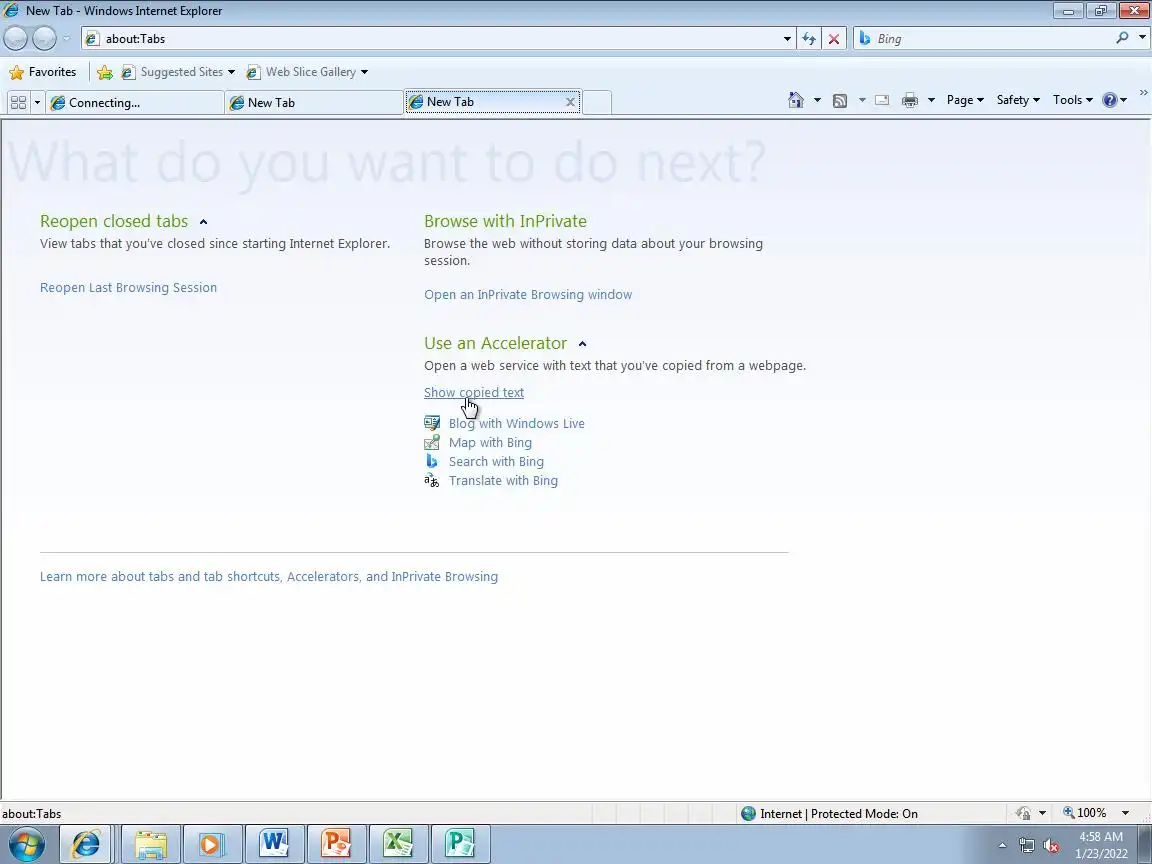Open the Tools menu

1073,100
